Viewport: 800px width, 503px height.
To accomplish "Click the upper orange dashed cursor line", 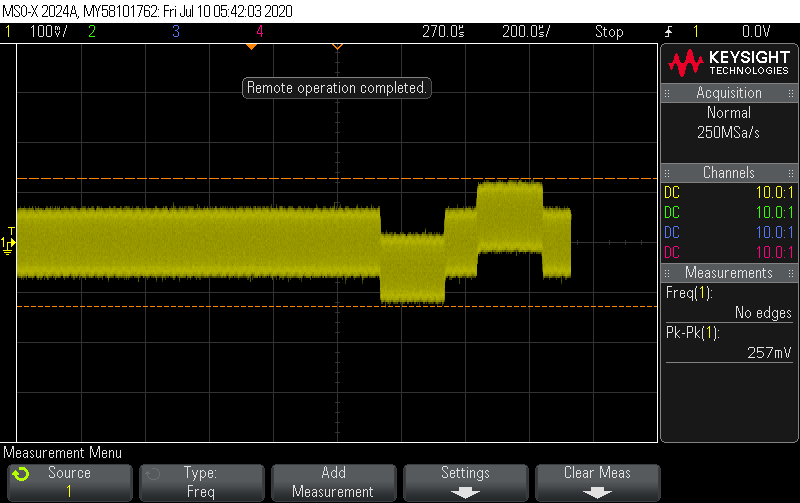I will (x=337, y=179).
